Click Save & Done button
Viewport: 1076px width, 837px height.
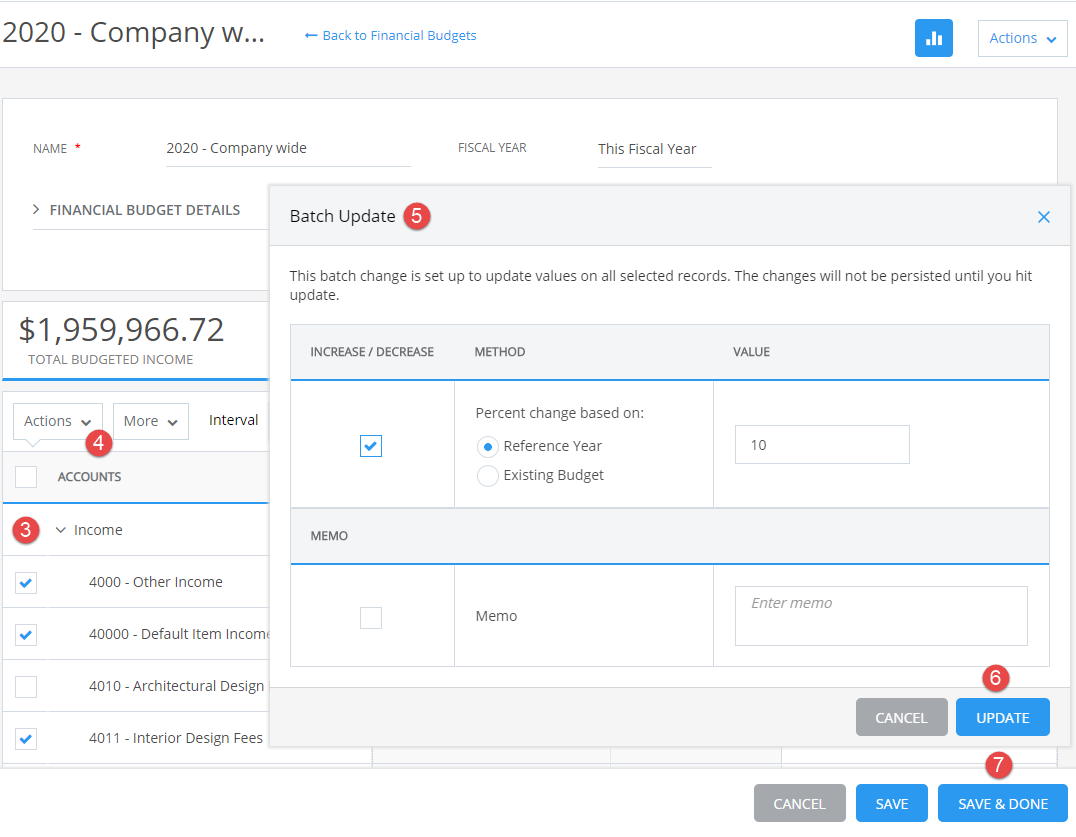tap(1003, 803)
